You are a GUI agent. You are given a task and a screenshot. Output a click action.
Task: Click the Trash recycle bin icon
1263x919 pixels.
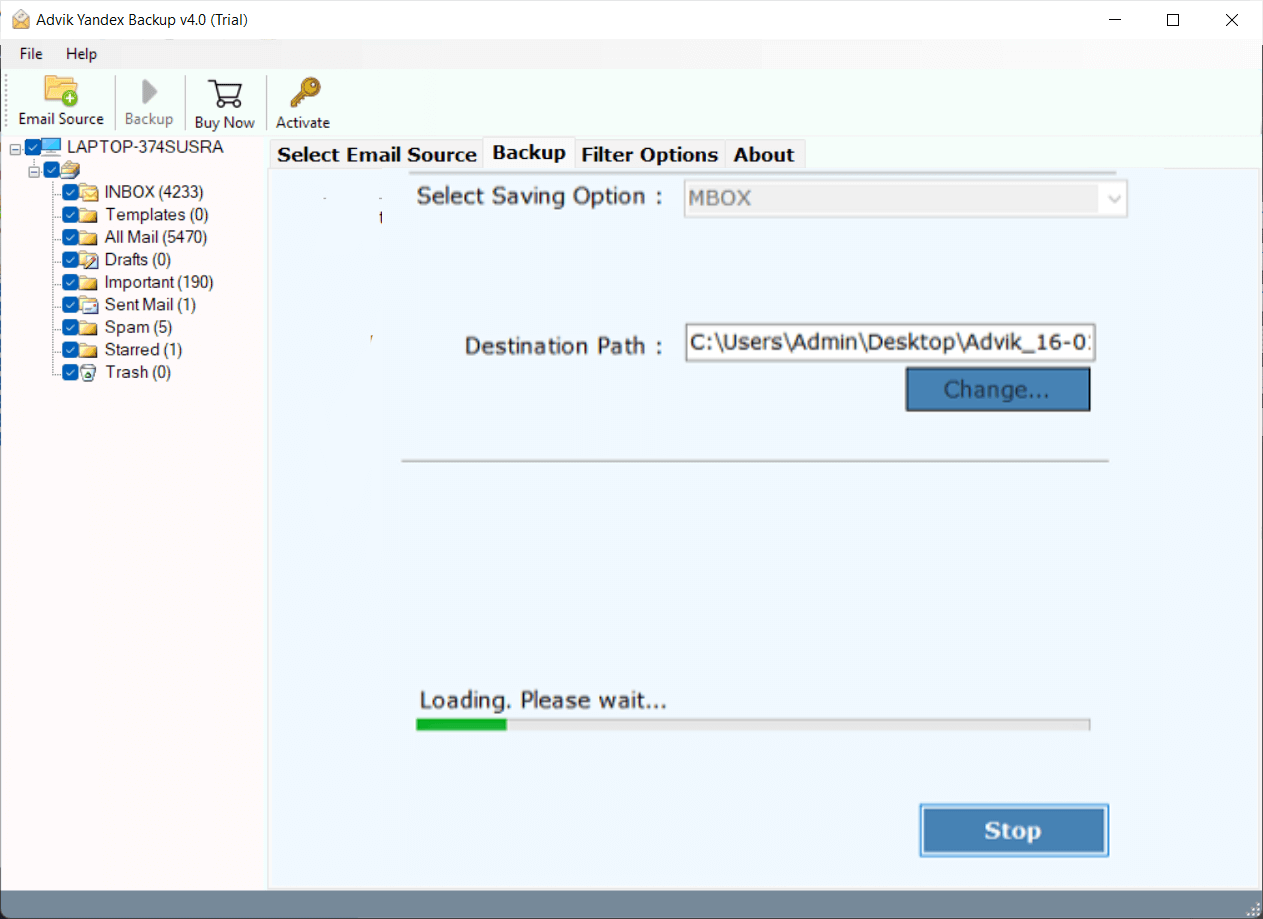click(x=88, y=372)
